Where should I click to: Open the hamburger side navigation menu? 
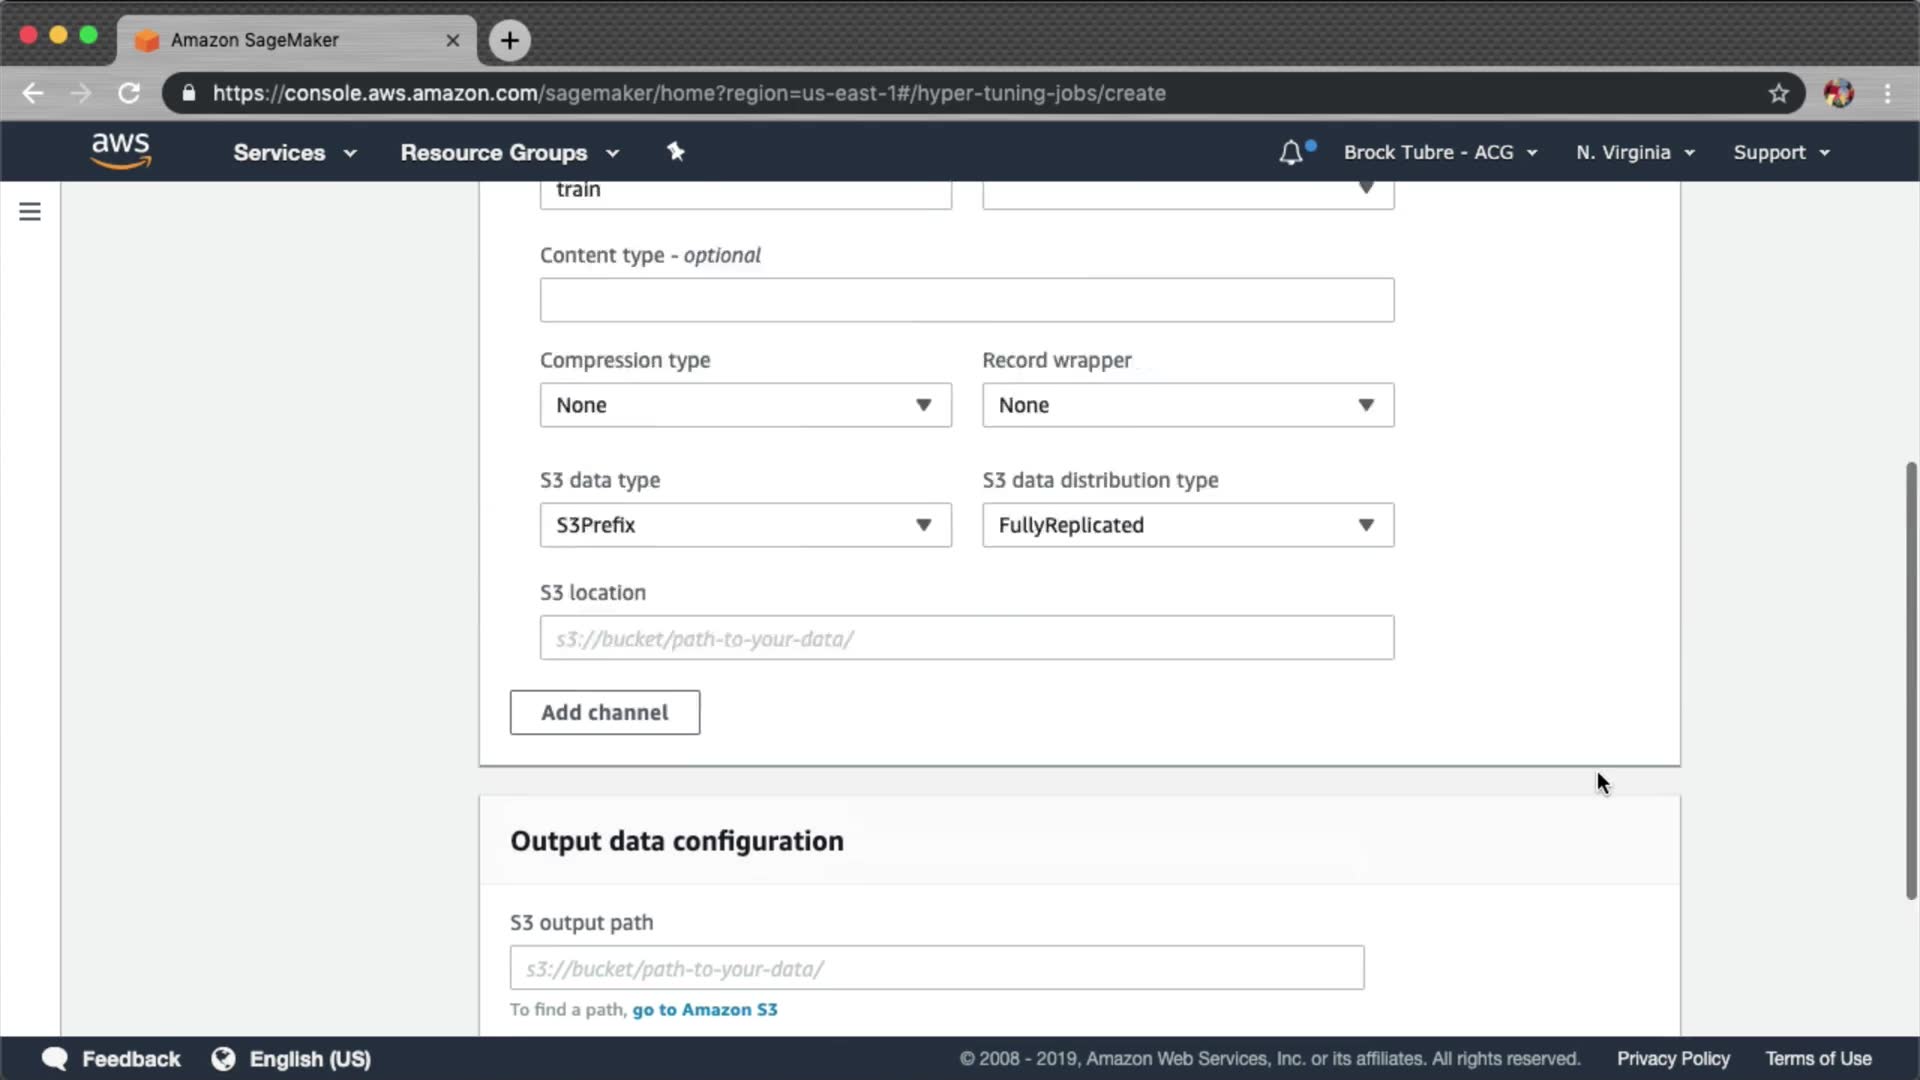pyautogui.click(x=30, y=212)
